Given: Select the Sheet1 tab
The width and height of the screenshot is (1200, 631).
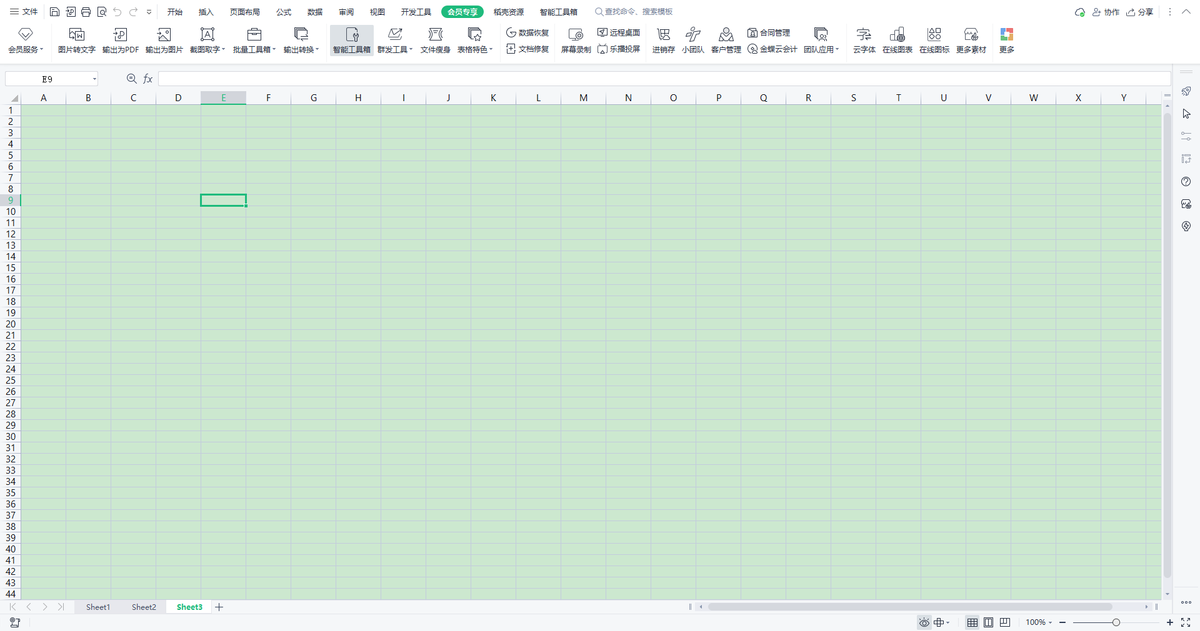Looking at the screenshot, I should [x=98, y=607].
